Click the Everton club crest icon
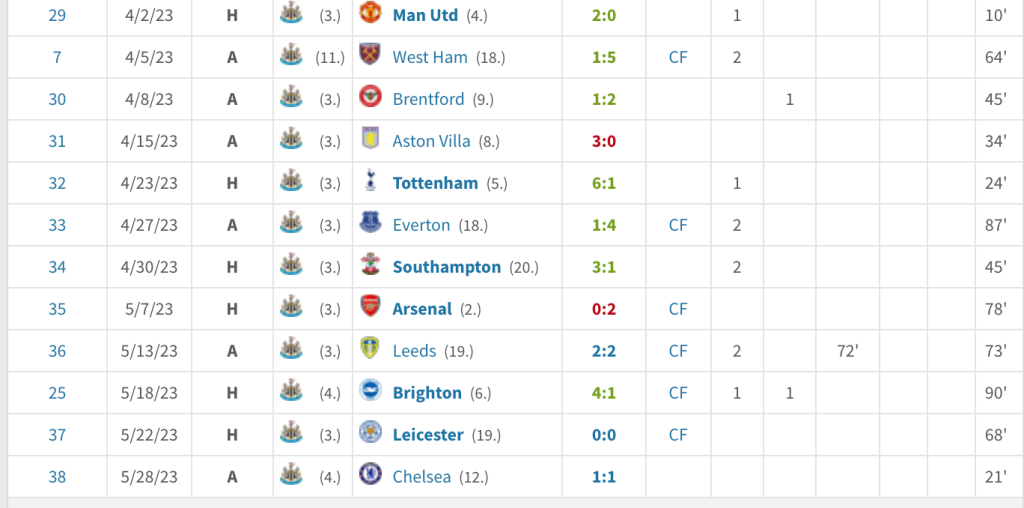This screenshot has width=1024, height=508. pos(370,224)
